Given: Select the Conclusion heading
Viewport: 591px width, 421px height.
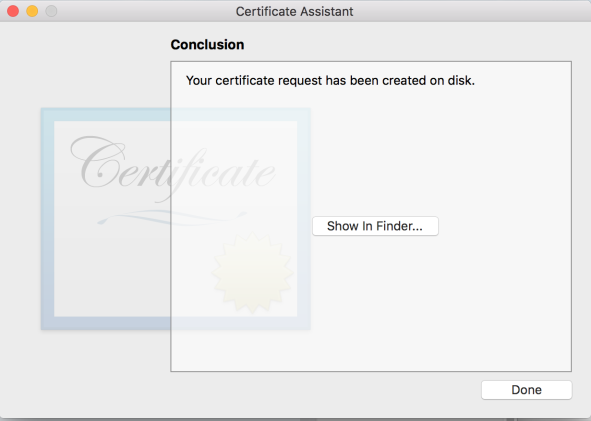Looking at the screenshot, I should 207,44.
